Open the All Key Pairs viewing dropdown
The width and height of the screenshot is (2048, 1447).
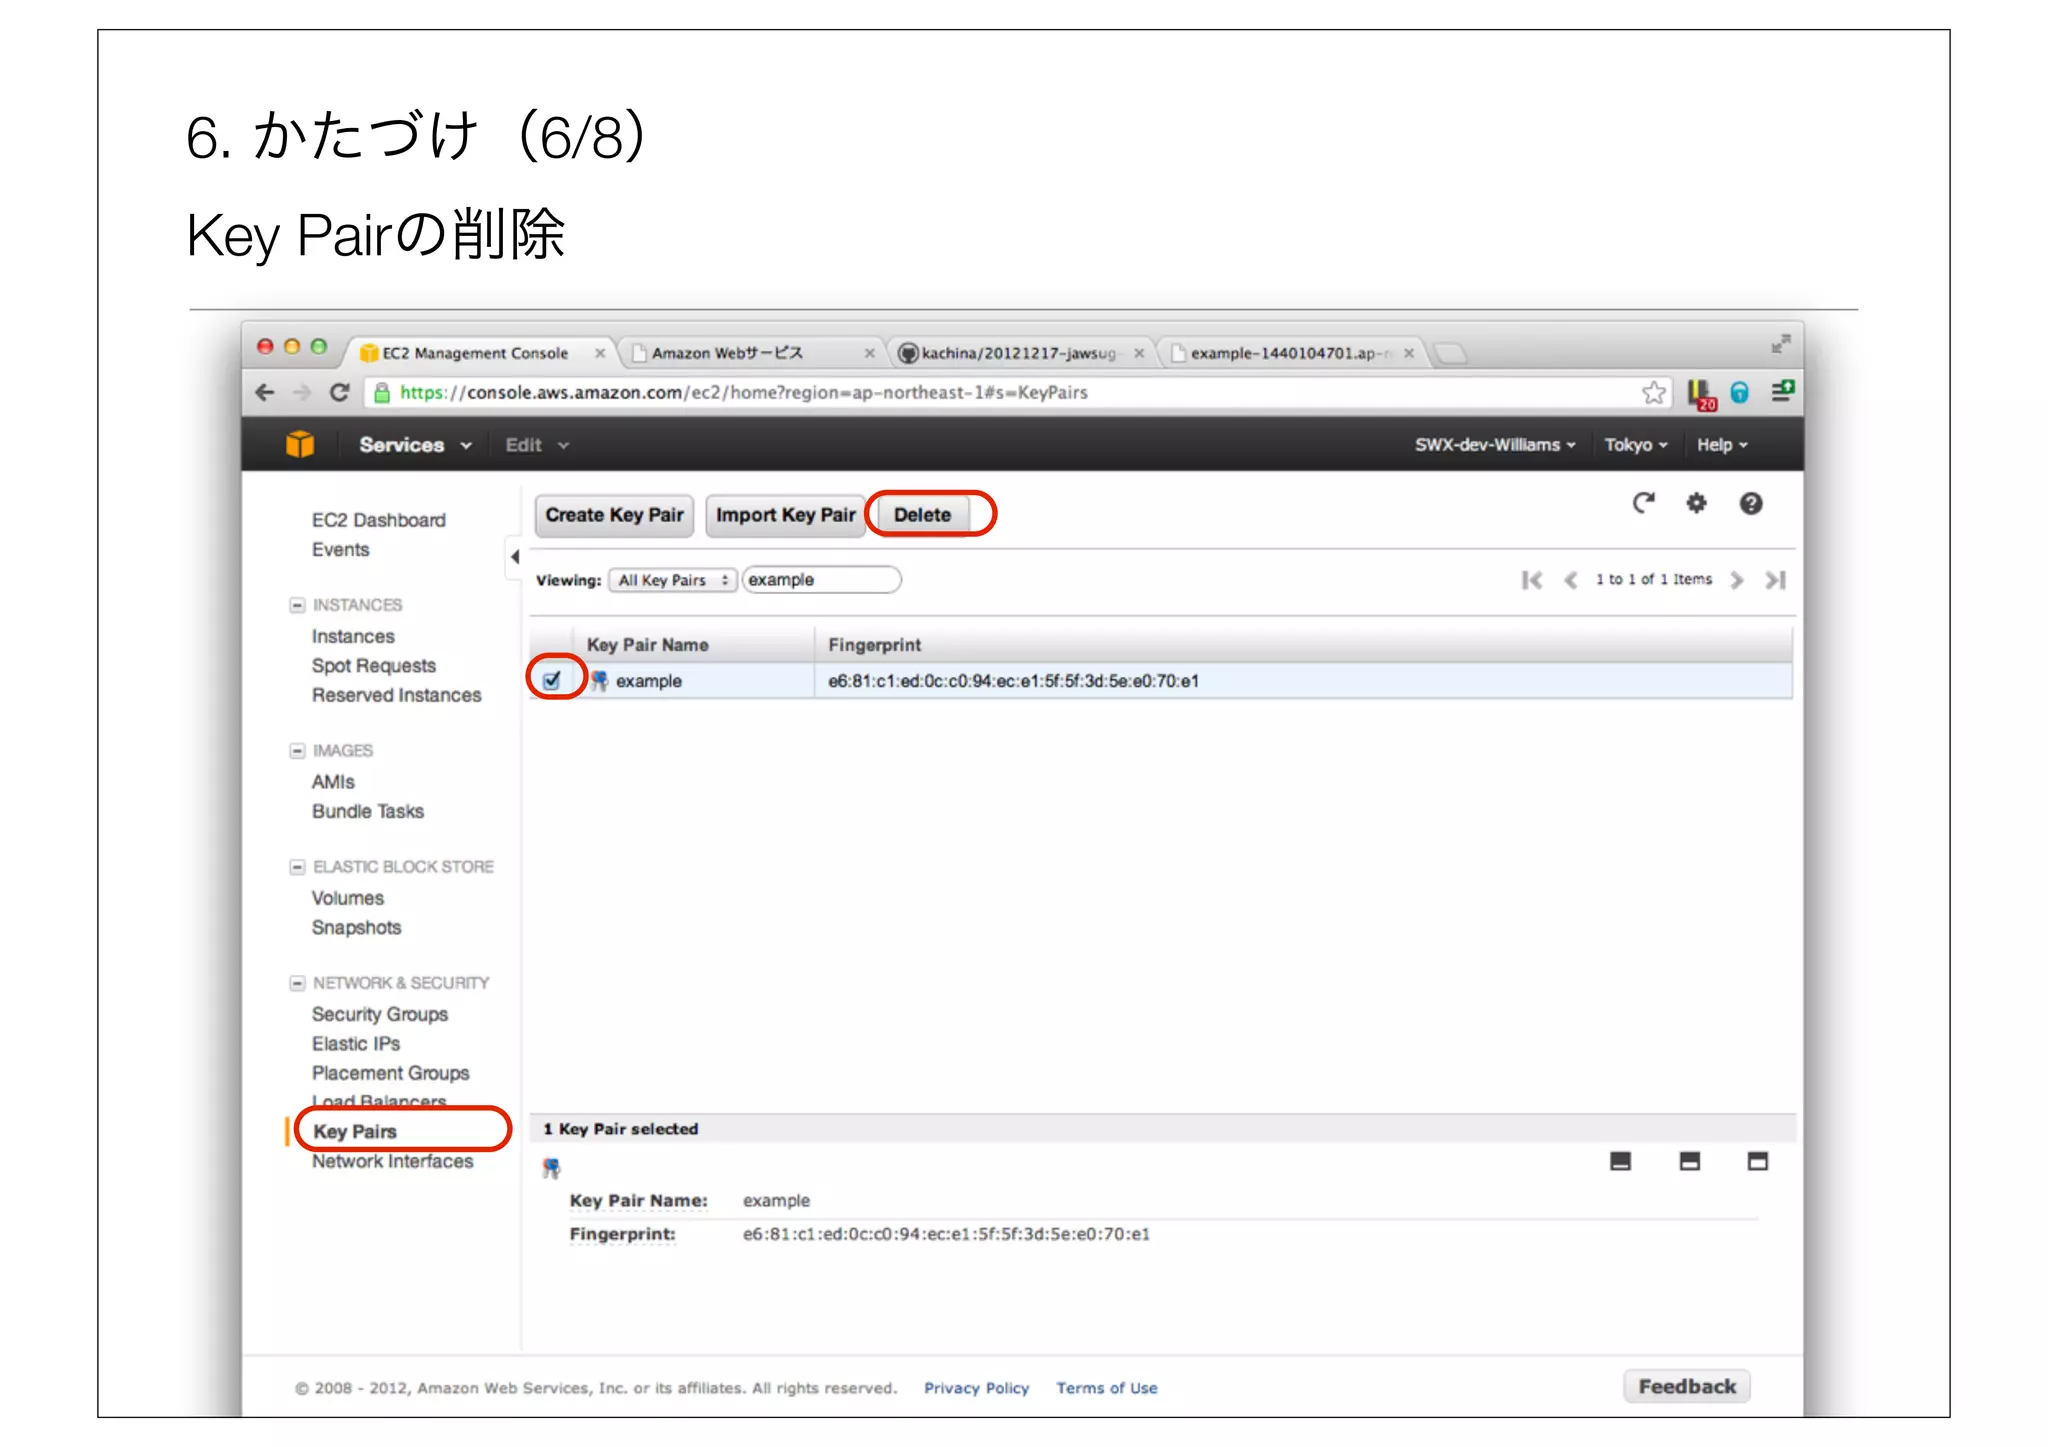coord(673,580)
